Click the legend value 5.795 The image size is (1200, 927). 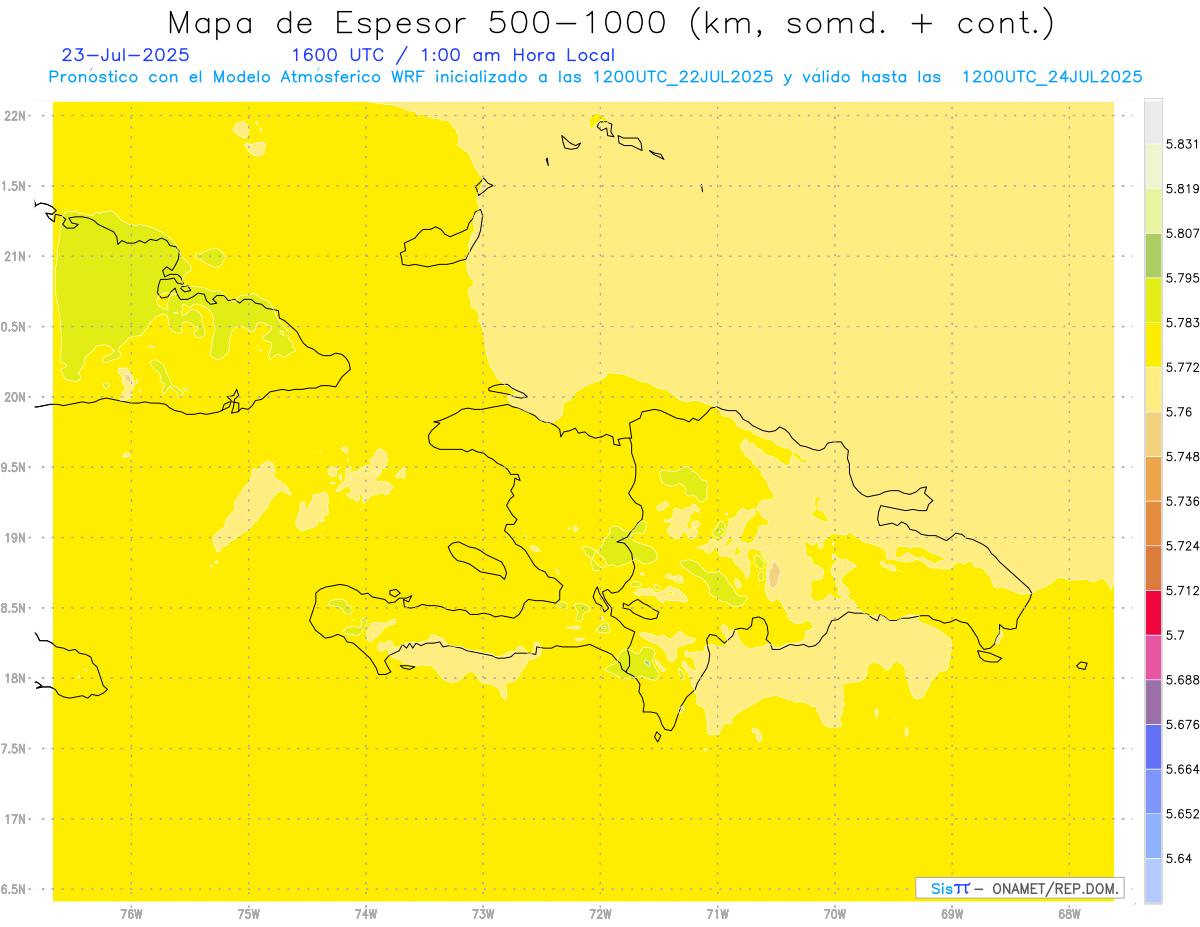(1183, 278)
